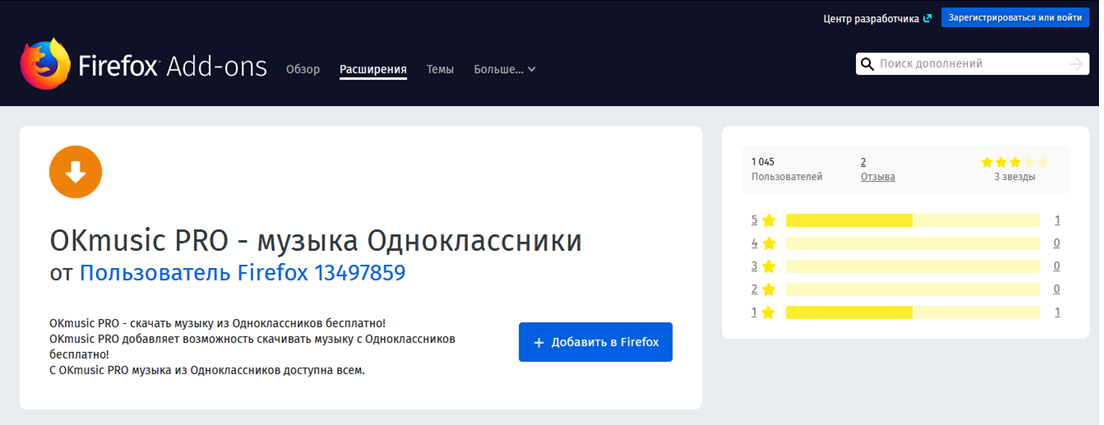Click the 4-star row review count 0
Viewport: 1104px width, 425px height.
(x=1057, y=243)
